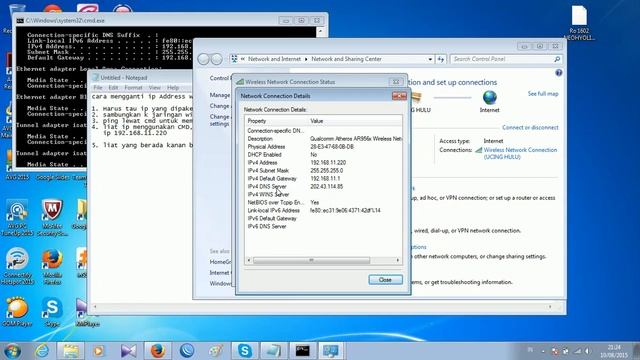The image size is (640, 360).
Task: Click the details list left scroll arrow
Action: pyautogui.click(x=249, y=260)
